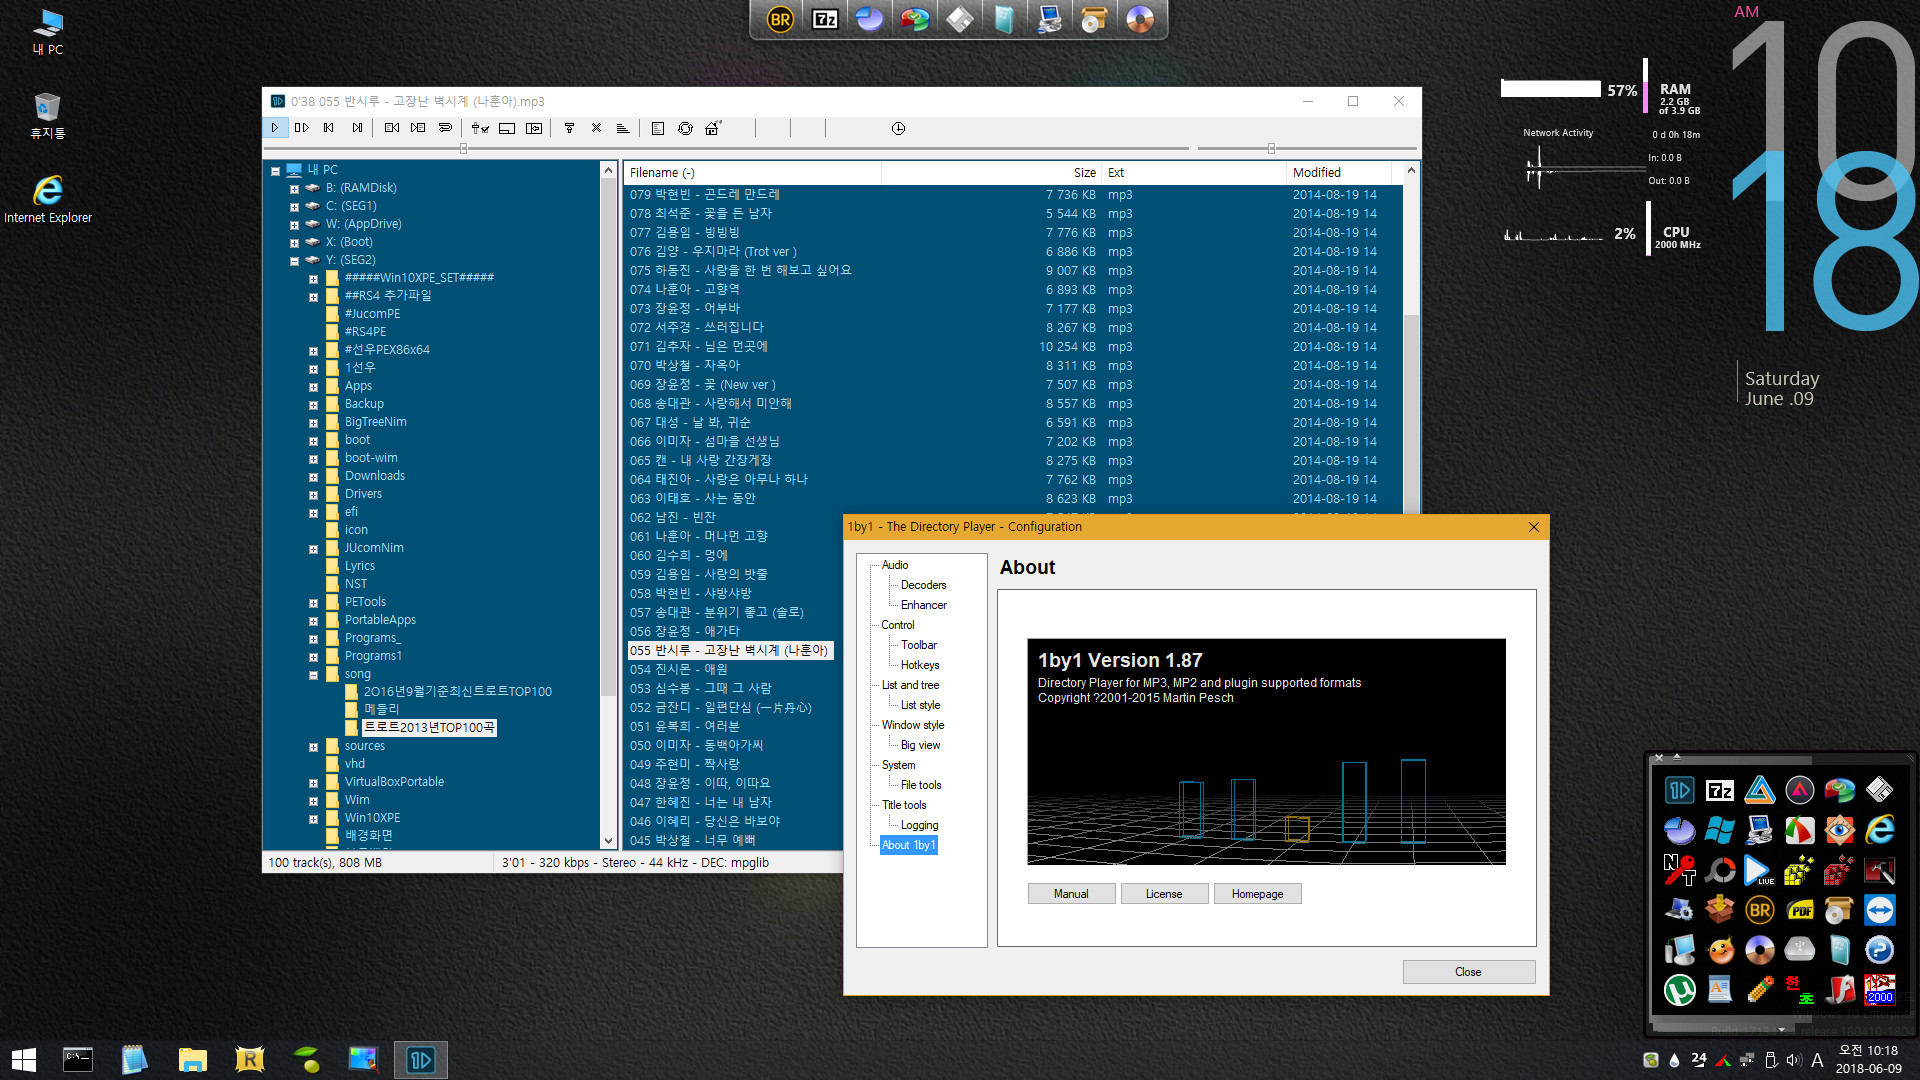The width and height of the screenshot is (1920, 1080).
Task: Sort files by Filename column header
Action: click(x=752, y=172)
